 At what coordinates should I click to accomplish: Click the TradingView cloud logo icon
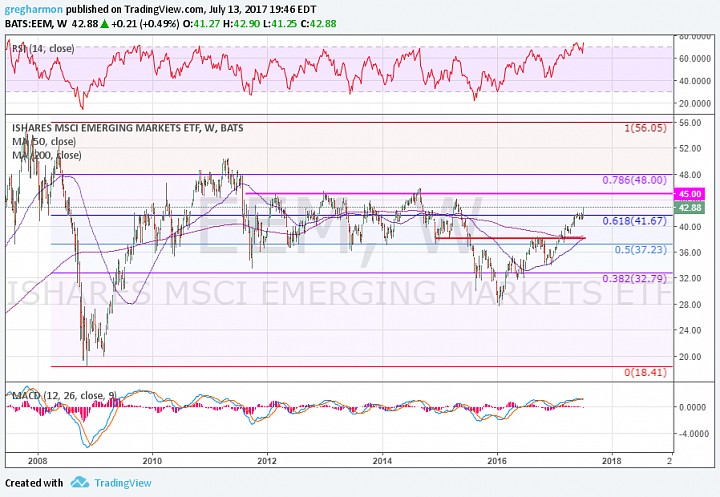point(80,482)
